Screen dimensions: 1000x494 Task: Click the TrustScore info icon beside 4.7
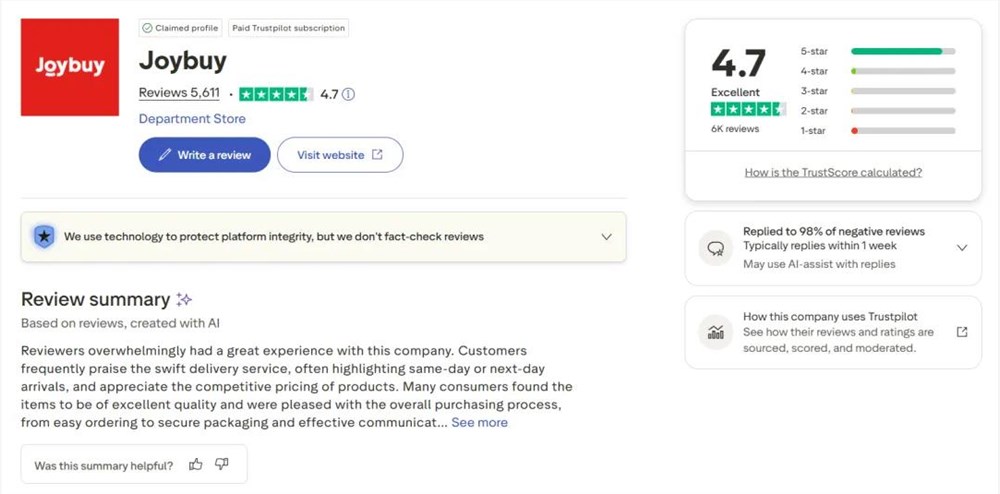[348, 94]
